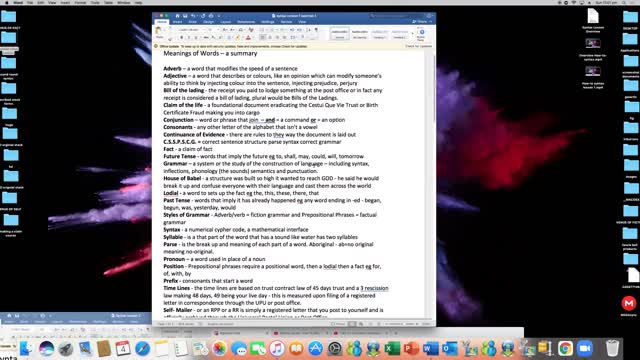Toggle align left paragraph button
The width and height of the screenshot is (640, 360).
(262, 38)
